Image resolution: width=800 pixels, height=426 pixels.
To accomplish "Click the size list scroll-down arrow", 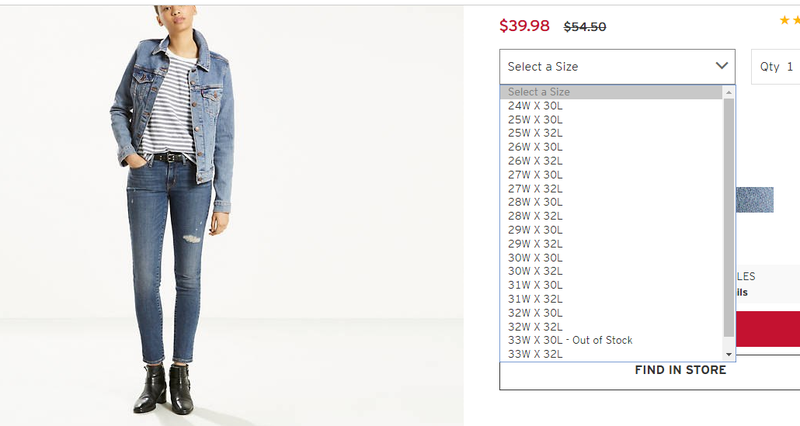I will (728, 353).
